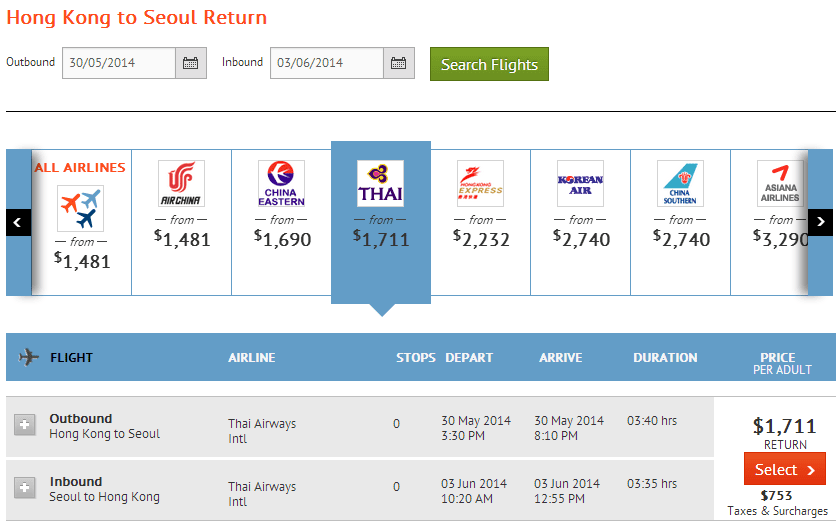Click Select to book the $1,711 fare
The width and height of the screenshot is (839, 523).
coord(785,470)
